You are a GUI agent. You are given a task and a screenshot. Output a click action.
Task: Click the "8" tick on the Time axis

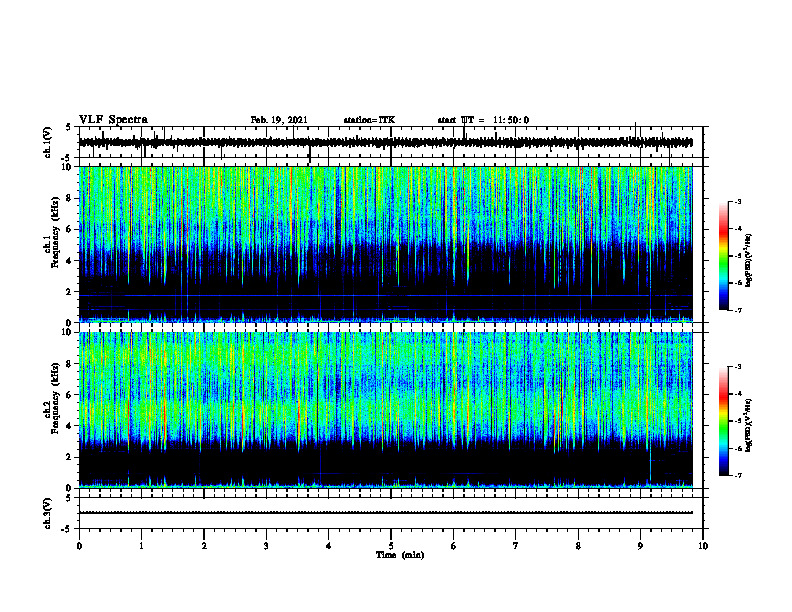tap(578, 546)
